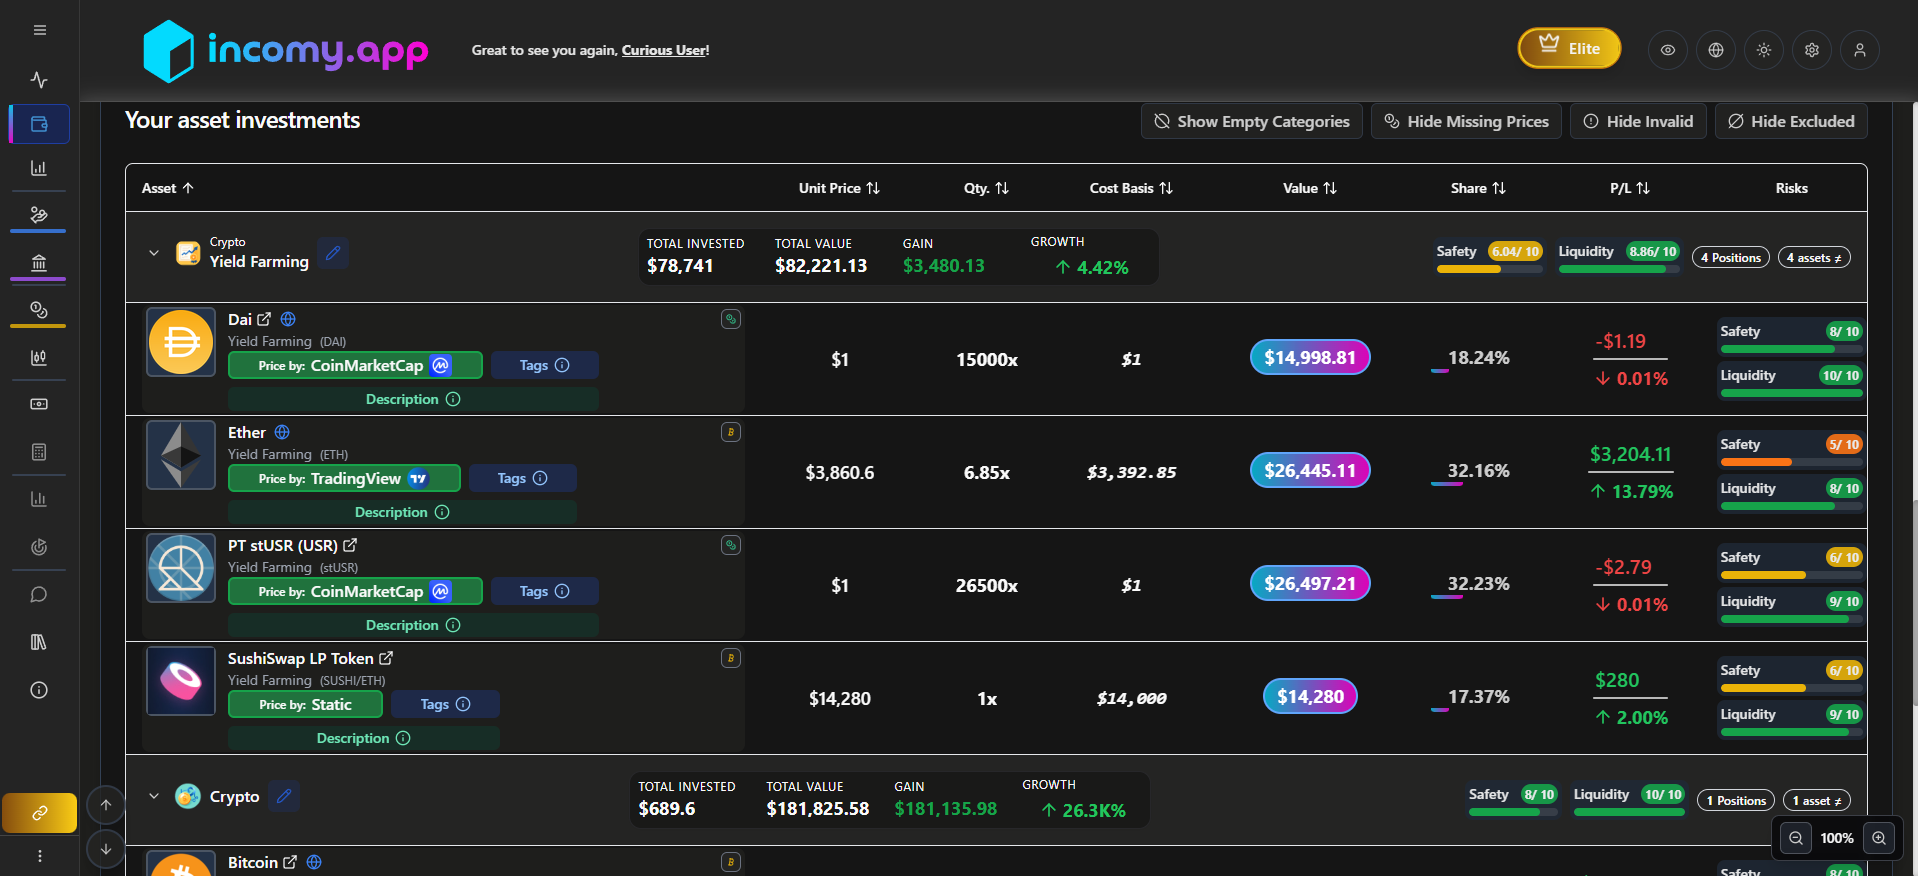This screenshot has height=876, width=1918.
Task: Open the chat bubble sidebar icon
Action: pyautogui.click(x=39, y=595)
